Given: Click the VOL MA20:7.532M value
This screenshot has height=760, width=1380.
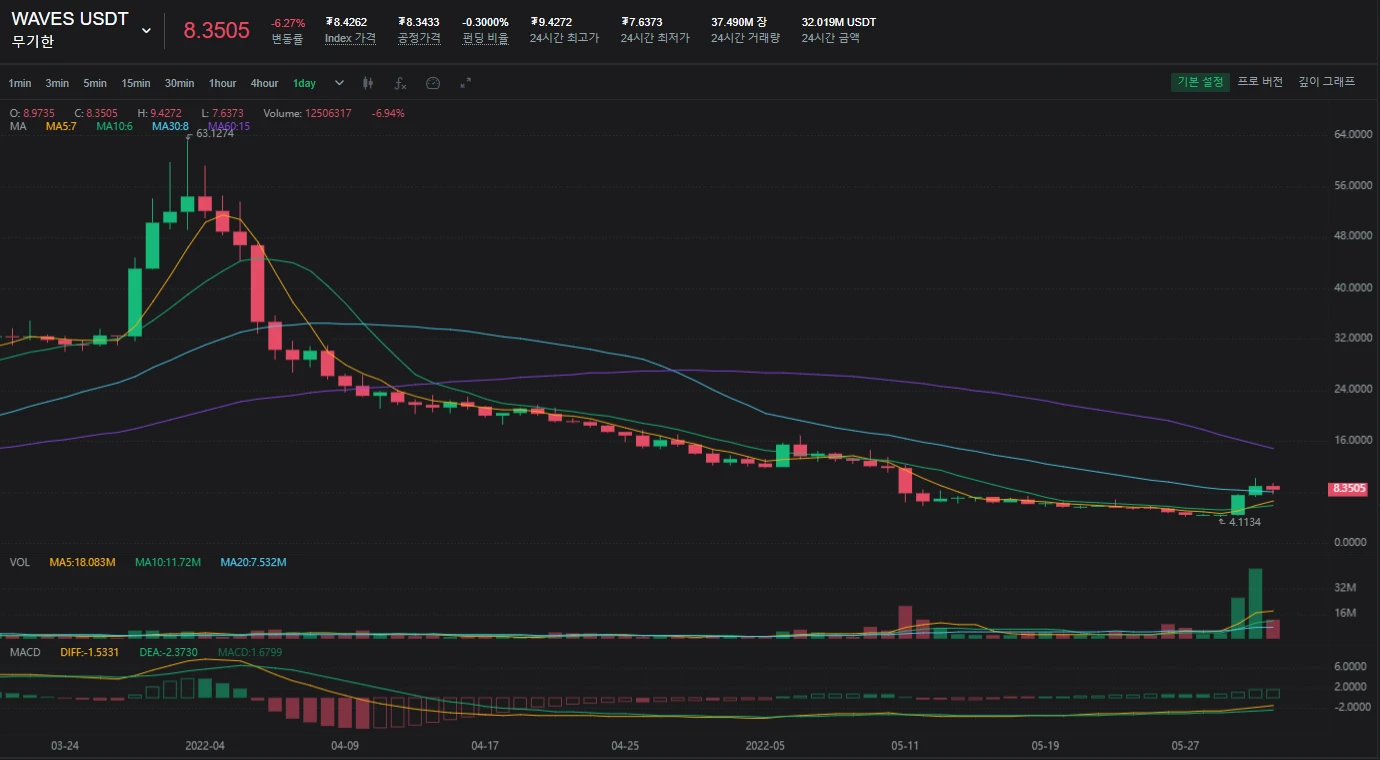Looking at the screenshot, I should tap(253, 562).
